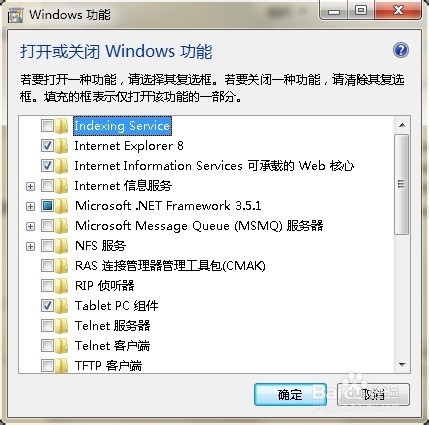Open the blue help question-mark icon
Viewport: 429px width, 425px height.
[x=401, y=51]
